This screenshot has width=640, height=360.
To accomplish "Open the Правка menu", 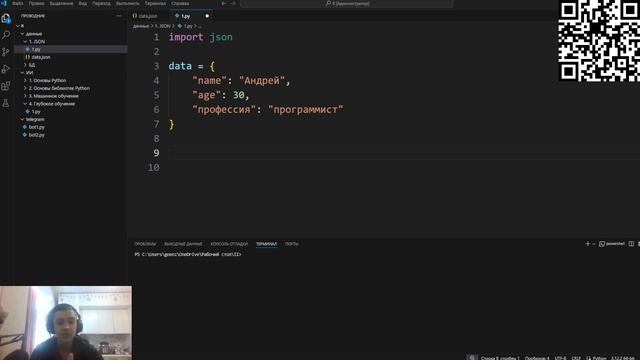I will 36,3.
